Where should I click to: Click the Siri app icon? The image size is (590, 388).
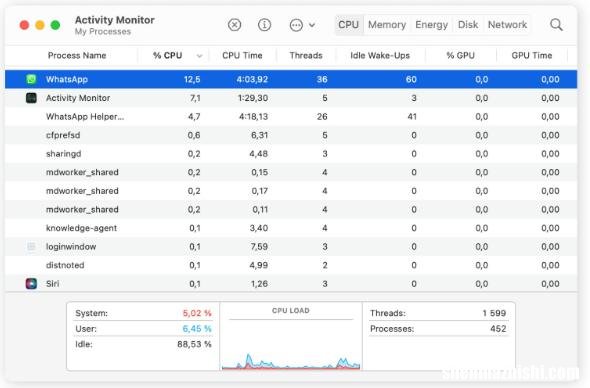tap(31, 283)
